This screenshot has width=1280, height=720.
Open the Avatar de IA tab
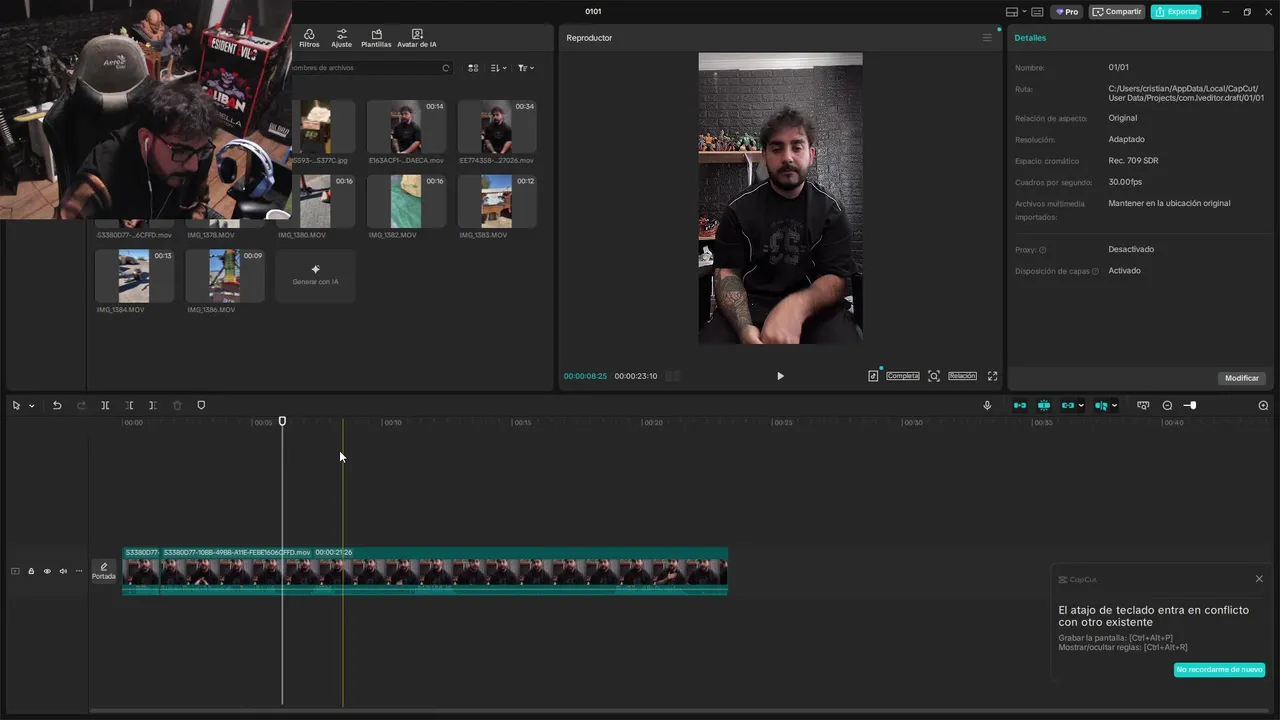pos(417,38)
